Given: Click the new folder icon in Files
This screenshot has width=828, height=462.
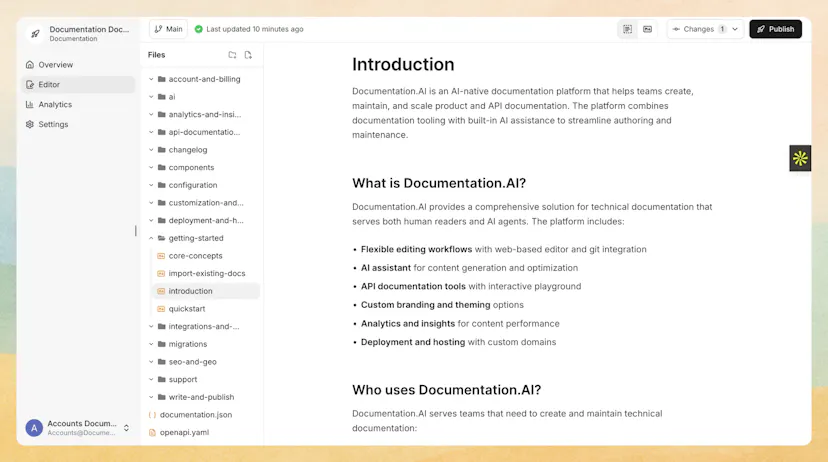Looking at the screenshot, I should pos(232,55).
